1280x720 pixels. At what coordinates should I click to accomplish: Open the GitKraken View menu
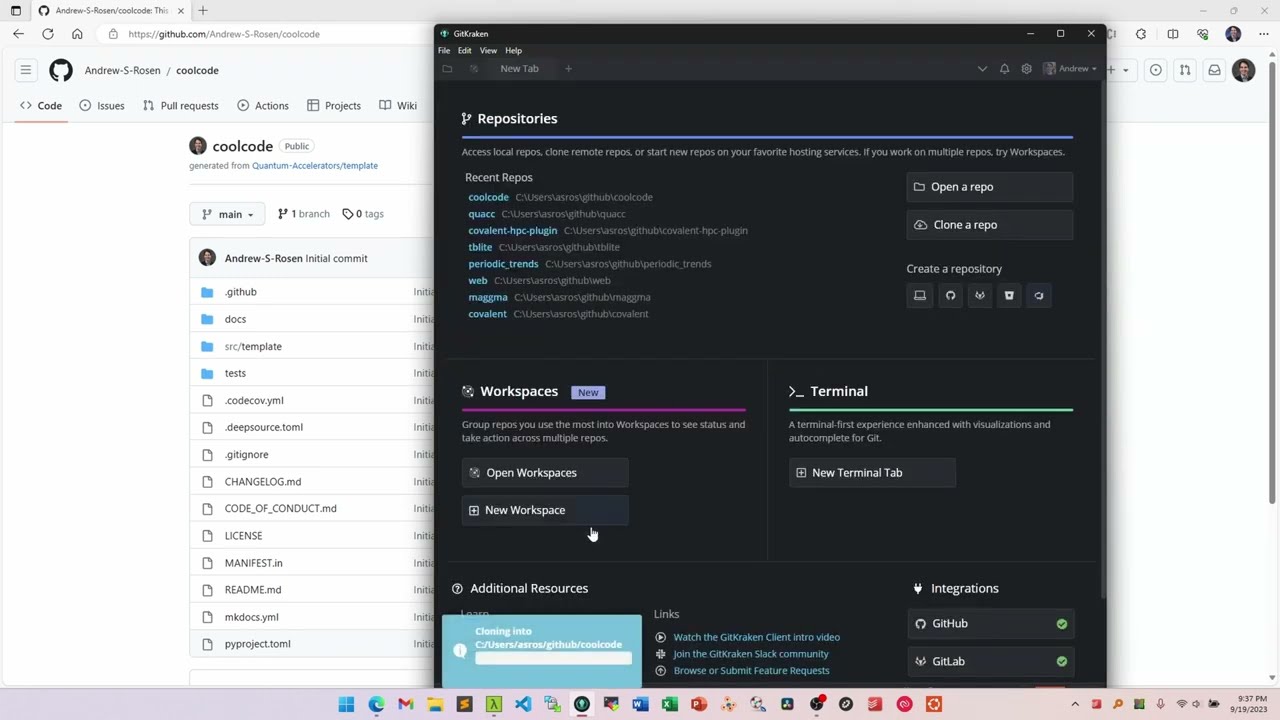click(x=488, y=50)
